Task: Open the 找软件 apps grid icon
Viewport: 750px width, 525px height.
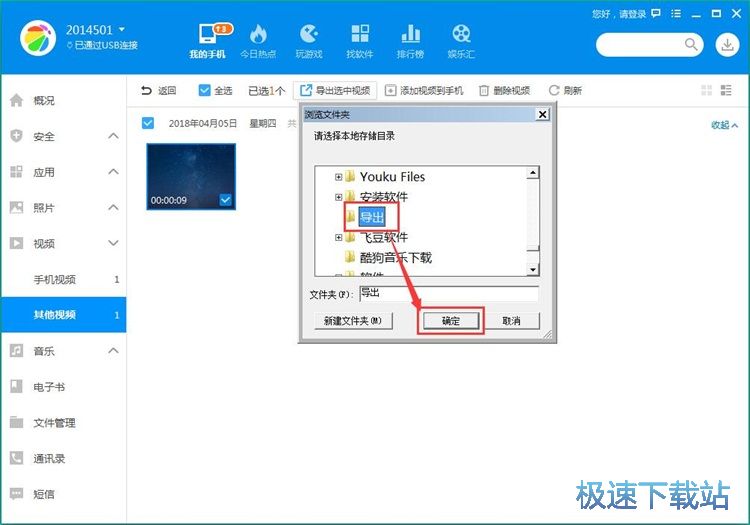Action: point(360,34)
